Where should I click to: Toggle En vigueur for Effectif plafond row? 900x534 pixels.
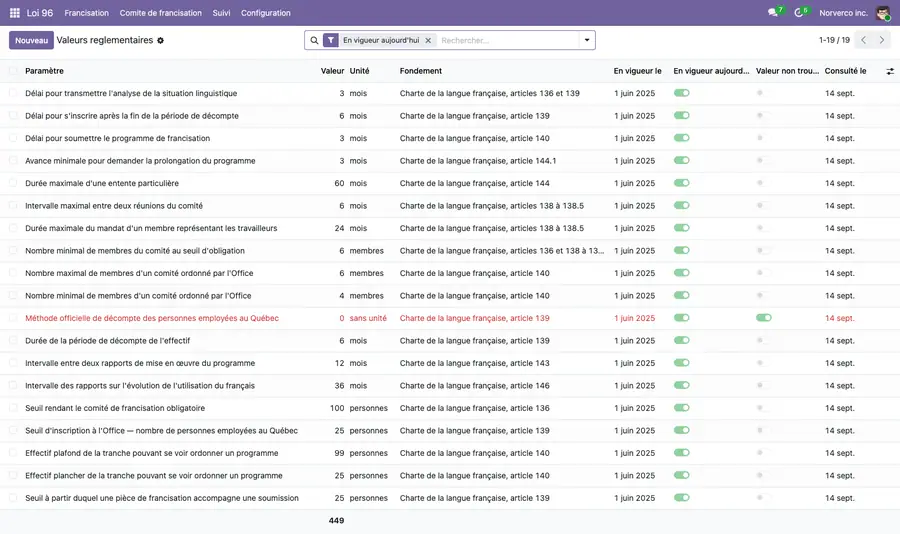pos(681,453)
